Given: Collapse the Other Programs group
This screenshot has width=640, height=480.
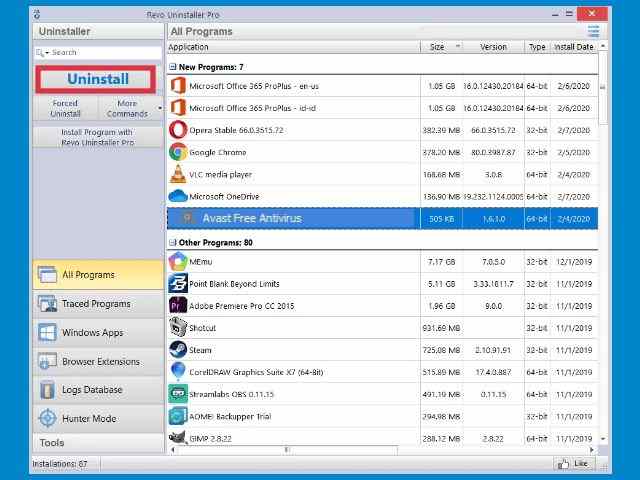Looking at the screenshot, I should point(173,242).
